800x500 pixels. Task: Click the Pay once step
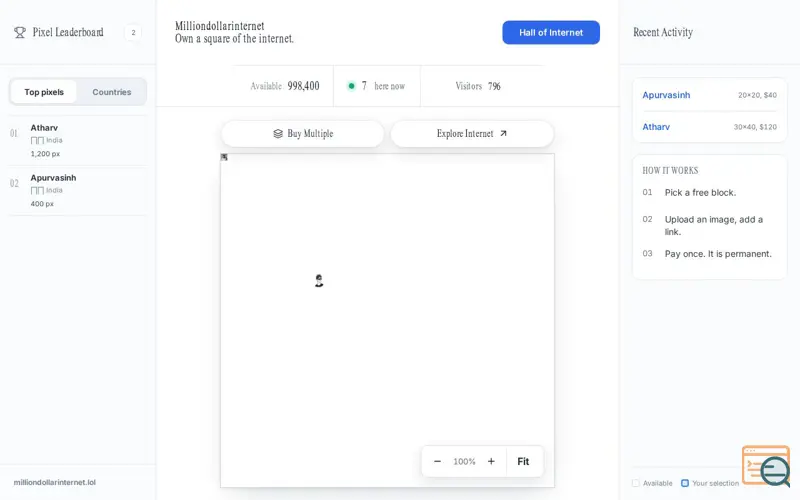pyautogui.click(x=718, y=254)
